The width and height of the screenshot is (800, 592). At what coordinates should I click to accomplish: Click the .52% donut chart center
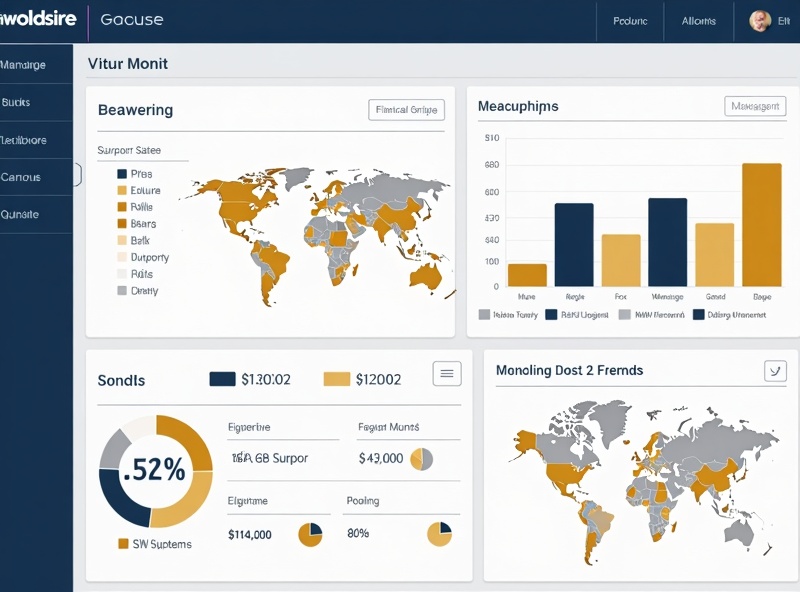coord(155,470)
